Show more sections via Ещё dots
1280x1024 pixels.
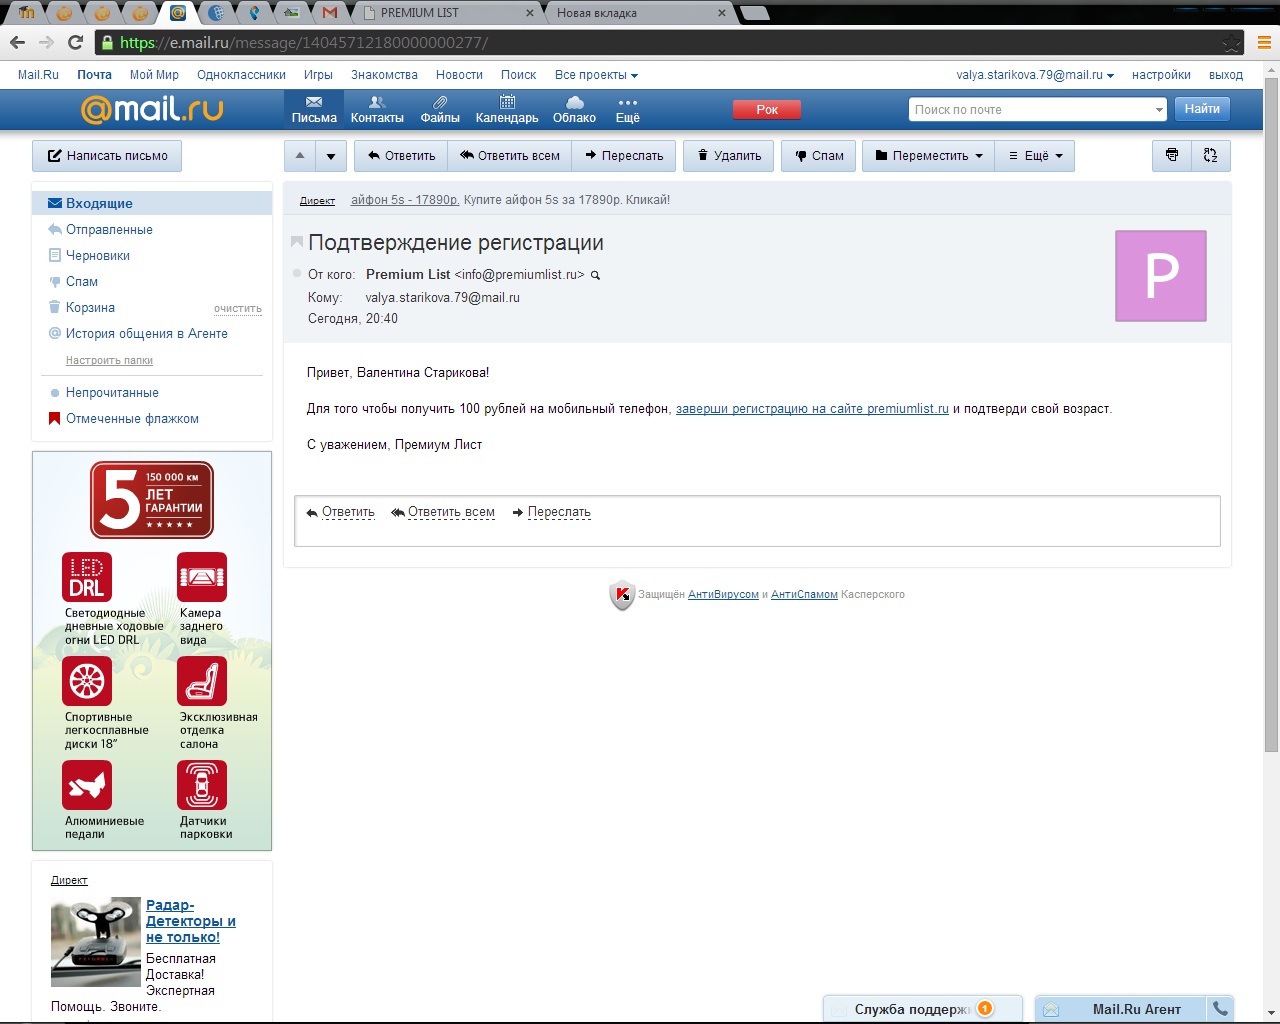coord(627,109)
